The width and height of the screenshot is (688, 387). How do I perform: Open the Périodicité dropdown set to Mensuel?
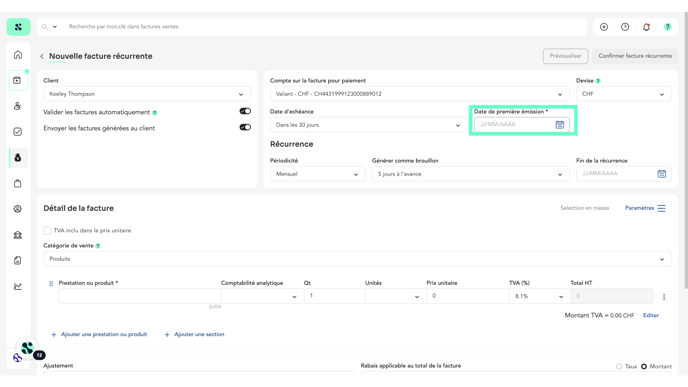click(318, 174)
